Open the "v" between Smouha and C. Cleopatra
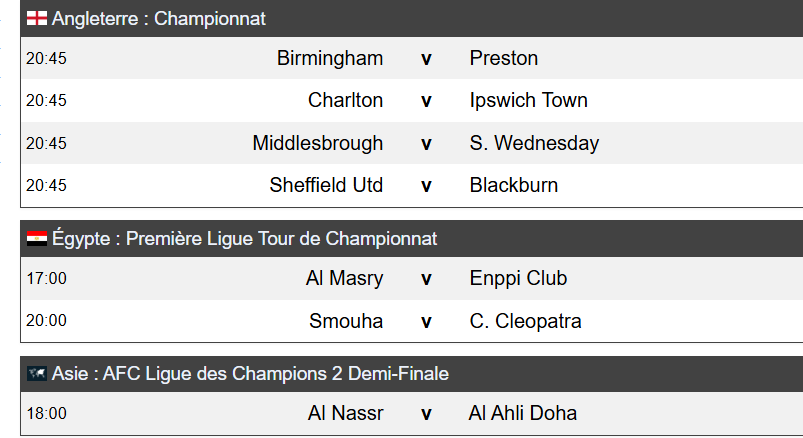Screen dimensions: 803x438 [426, 321]
